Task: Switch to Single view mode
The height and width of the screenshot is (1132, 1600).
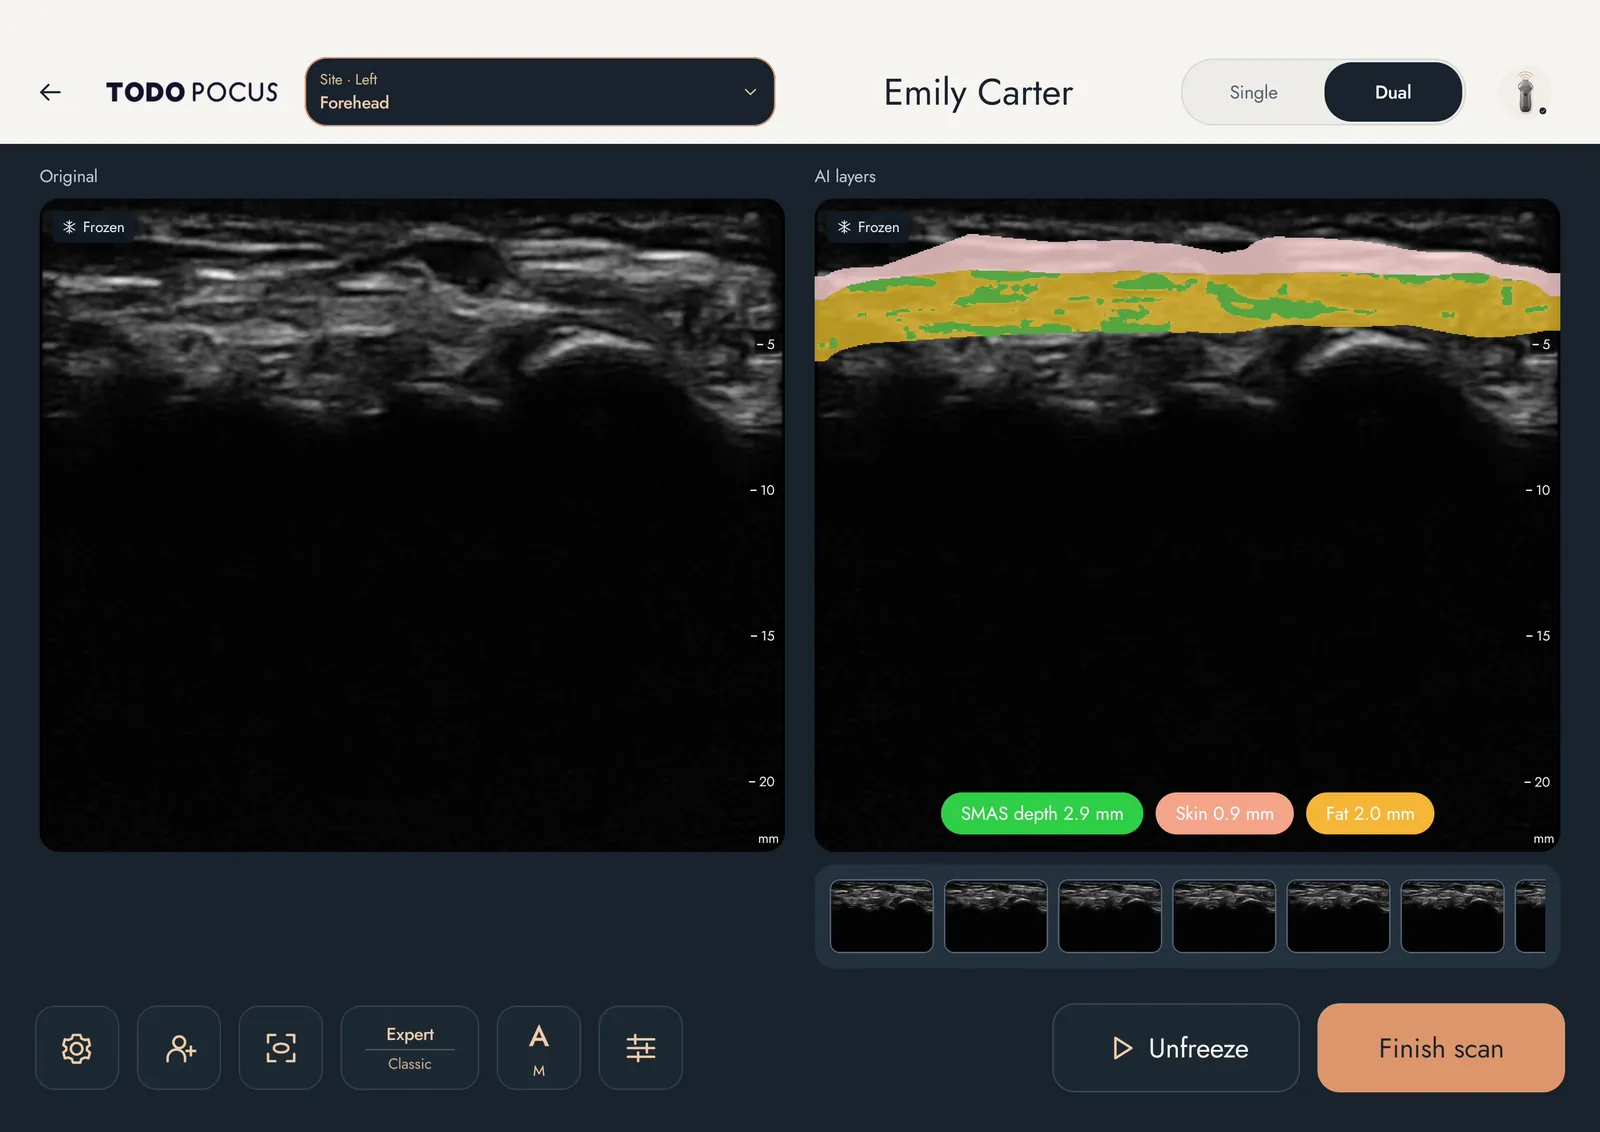Action: click(1253, 92)
